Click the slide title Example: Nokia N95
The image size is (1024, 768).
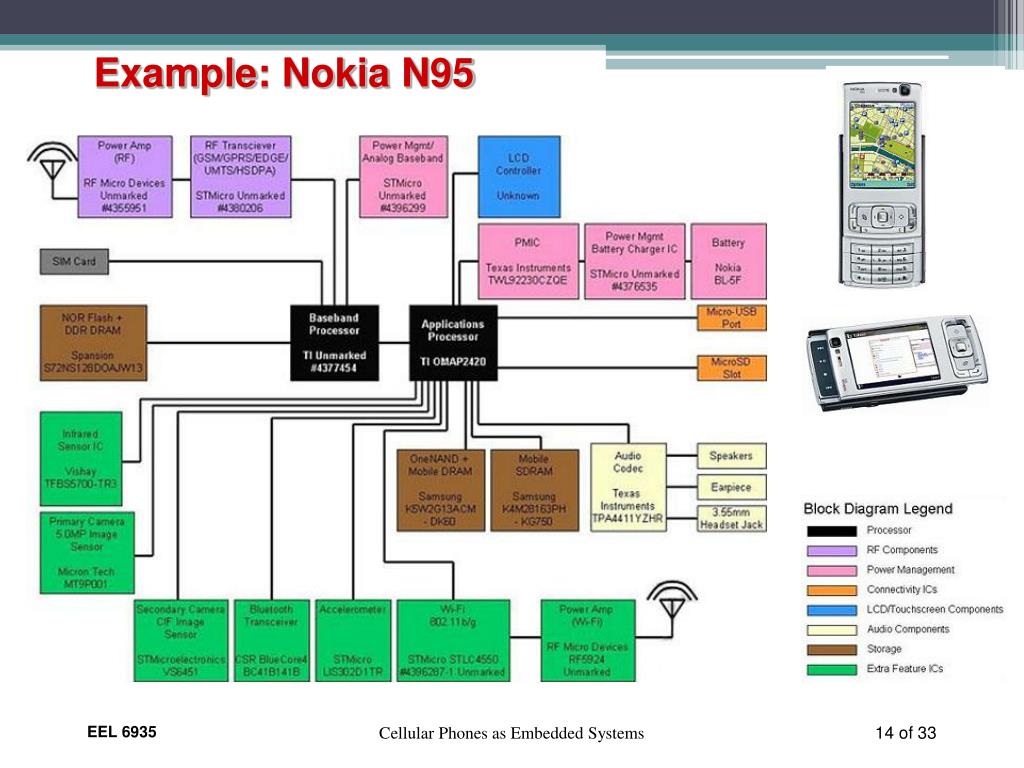point(285,74)
